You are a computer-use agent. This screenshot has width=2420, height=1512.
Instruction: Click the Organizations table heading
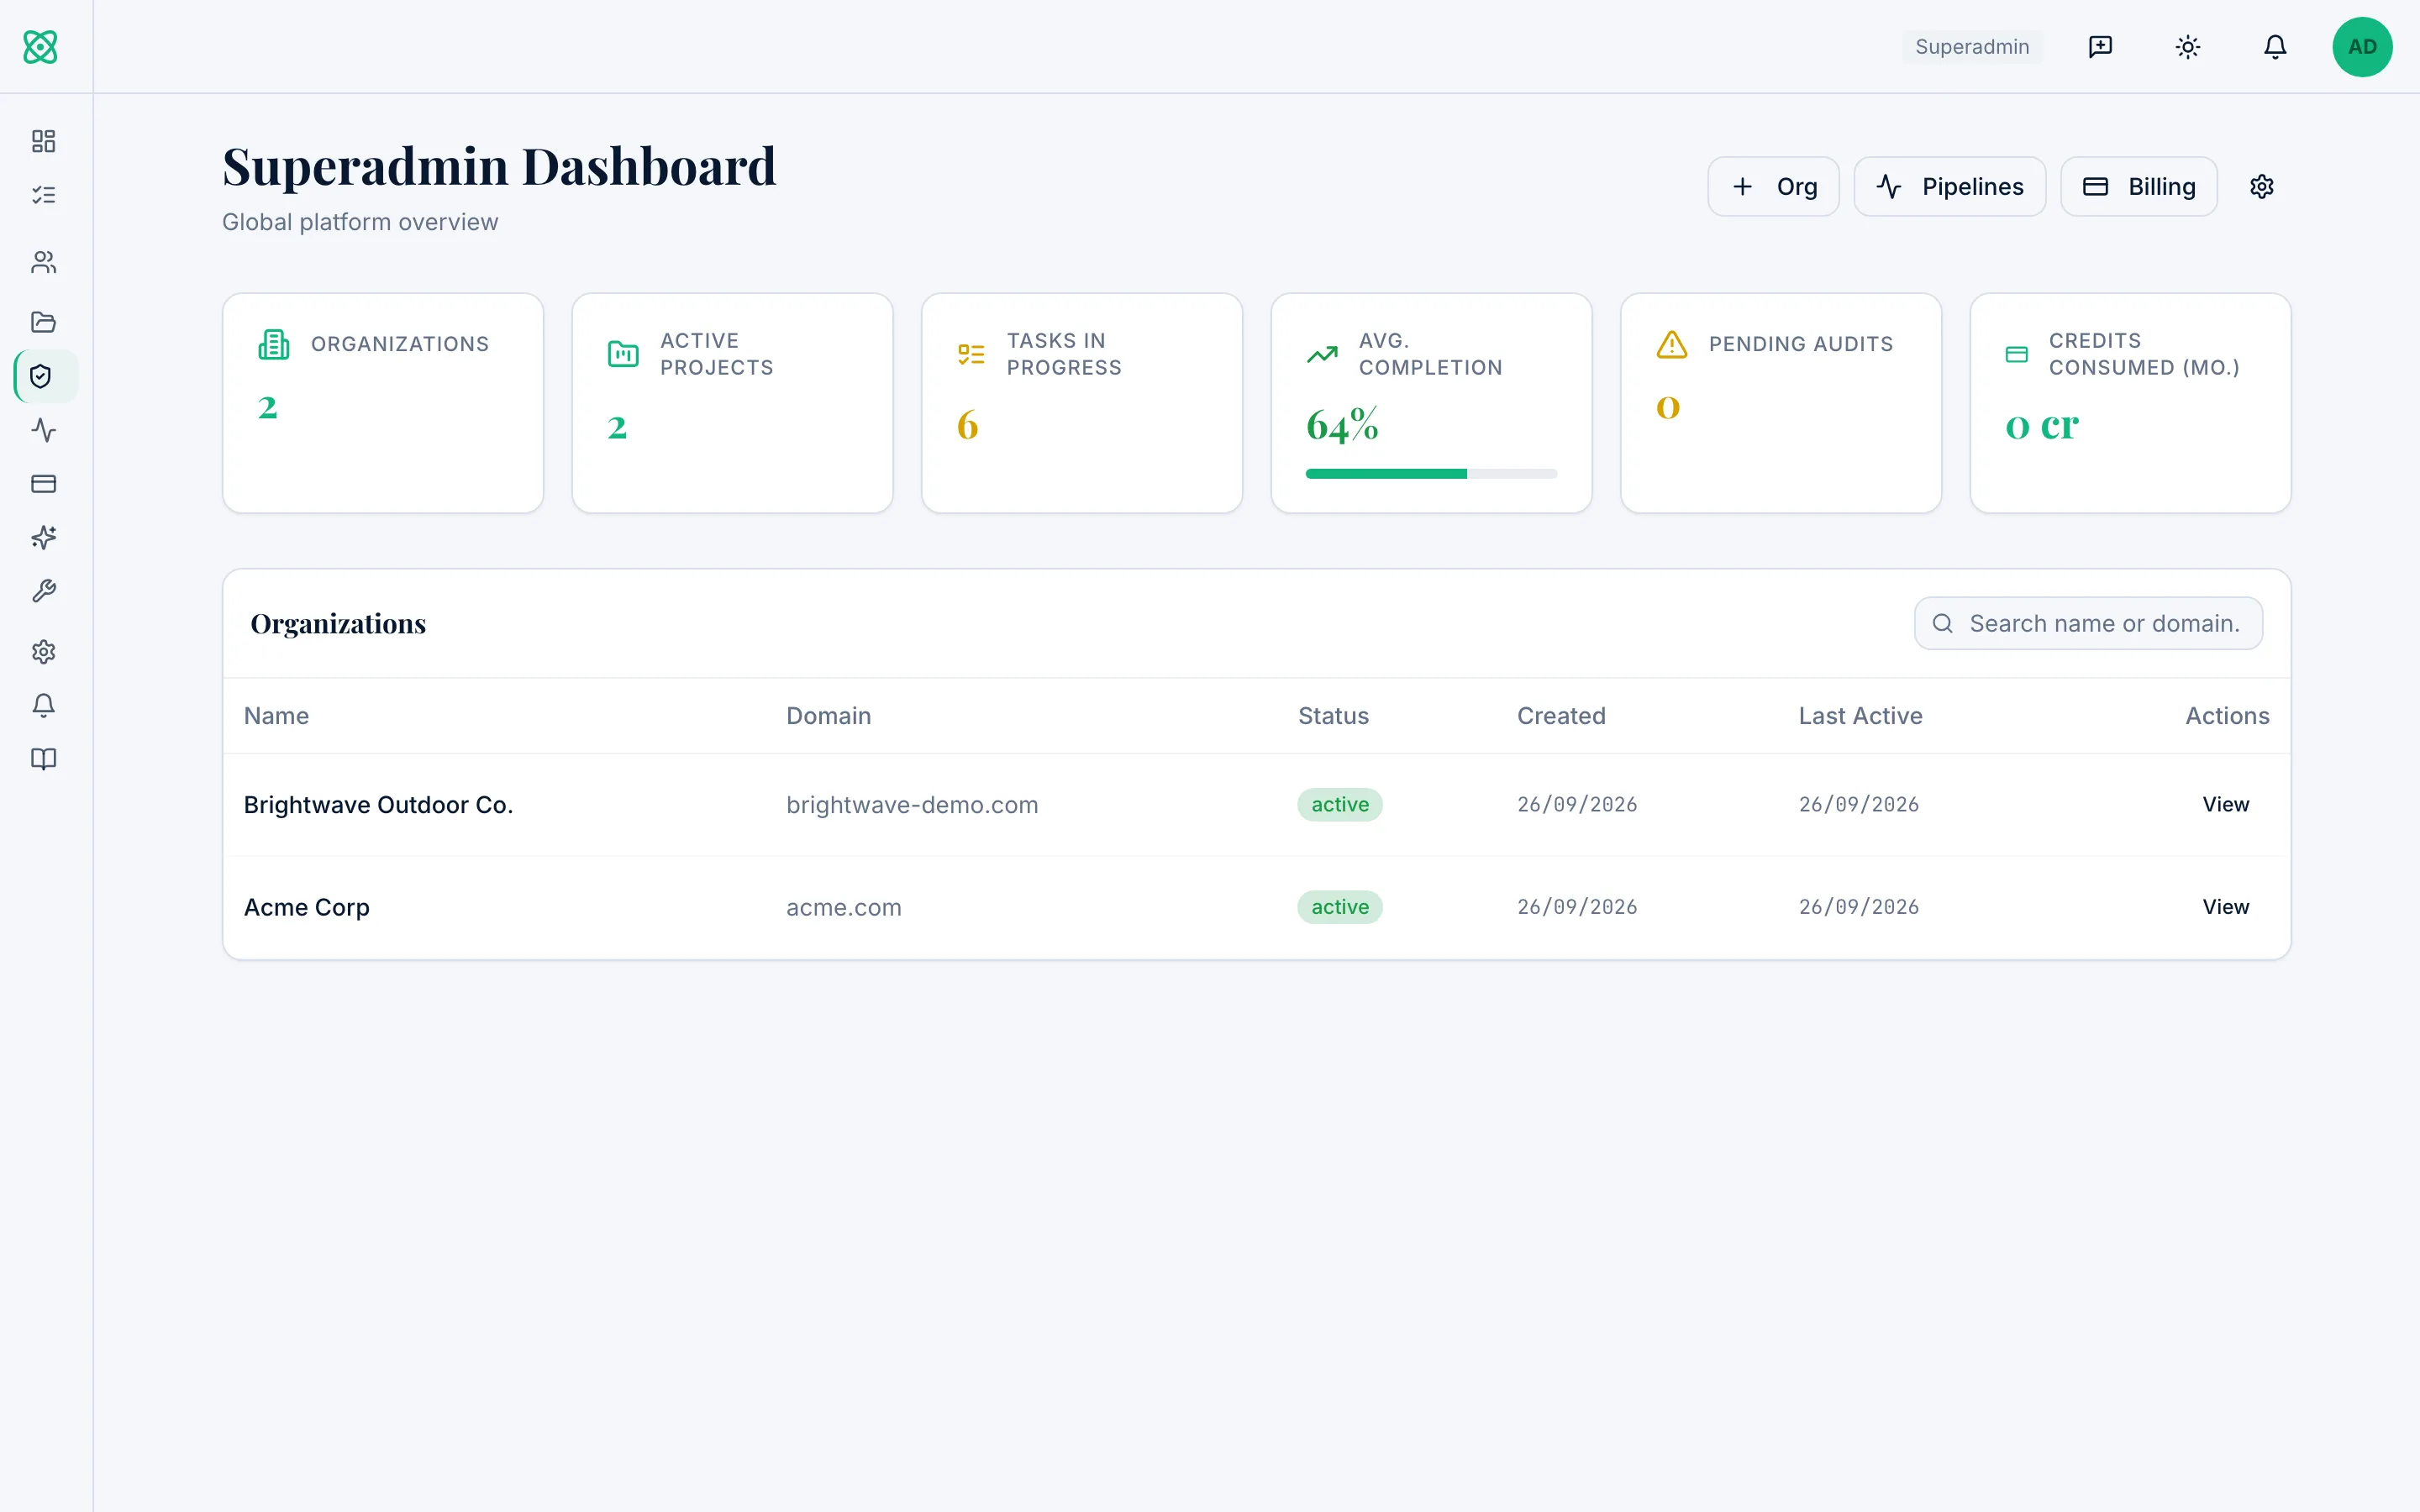click(338, 624)
